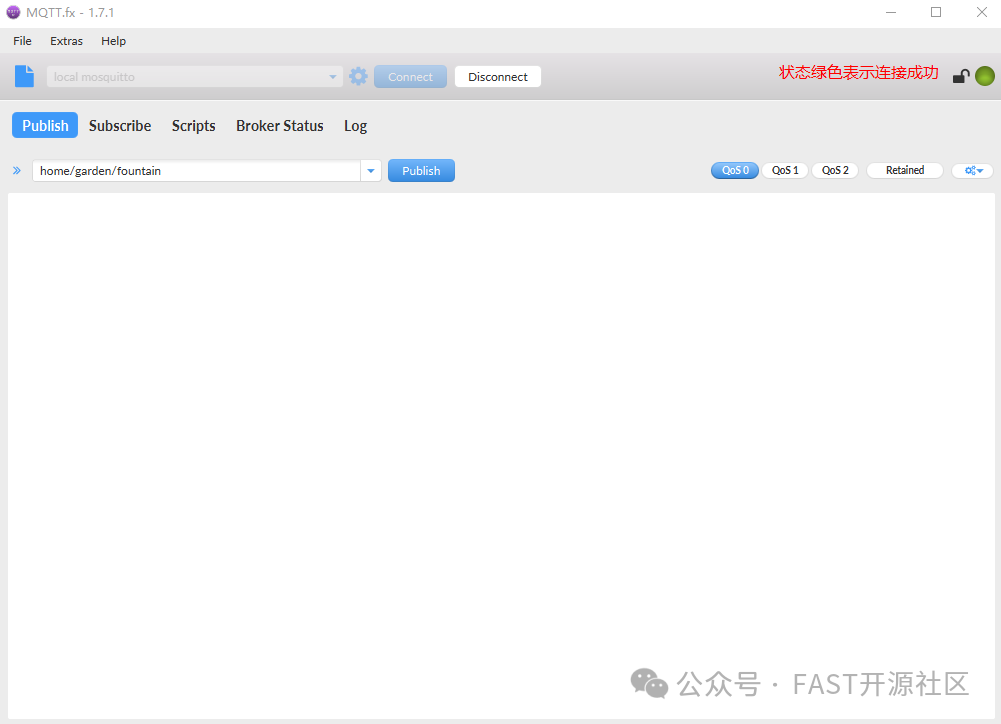This screenshot has width=1001, height=724.
Task: Open the local mosquitto profile dropdown
Action: [x=333, y=75]
